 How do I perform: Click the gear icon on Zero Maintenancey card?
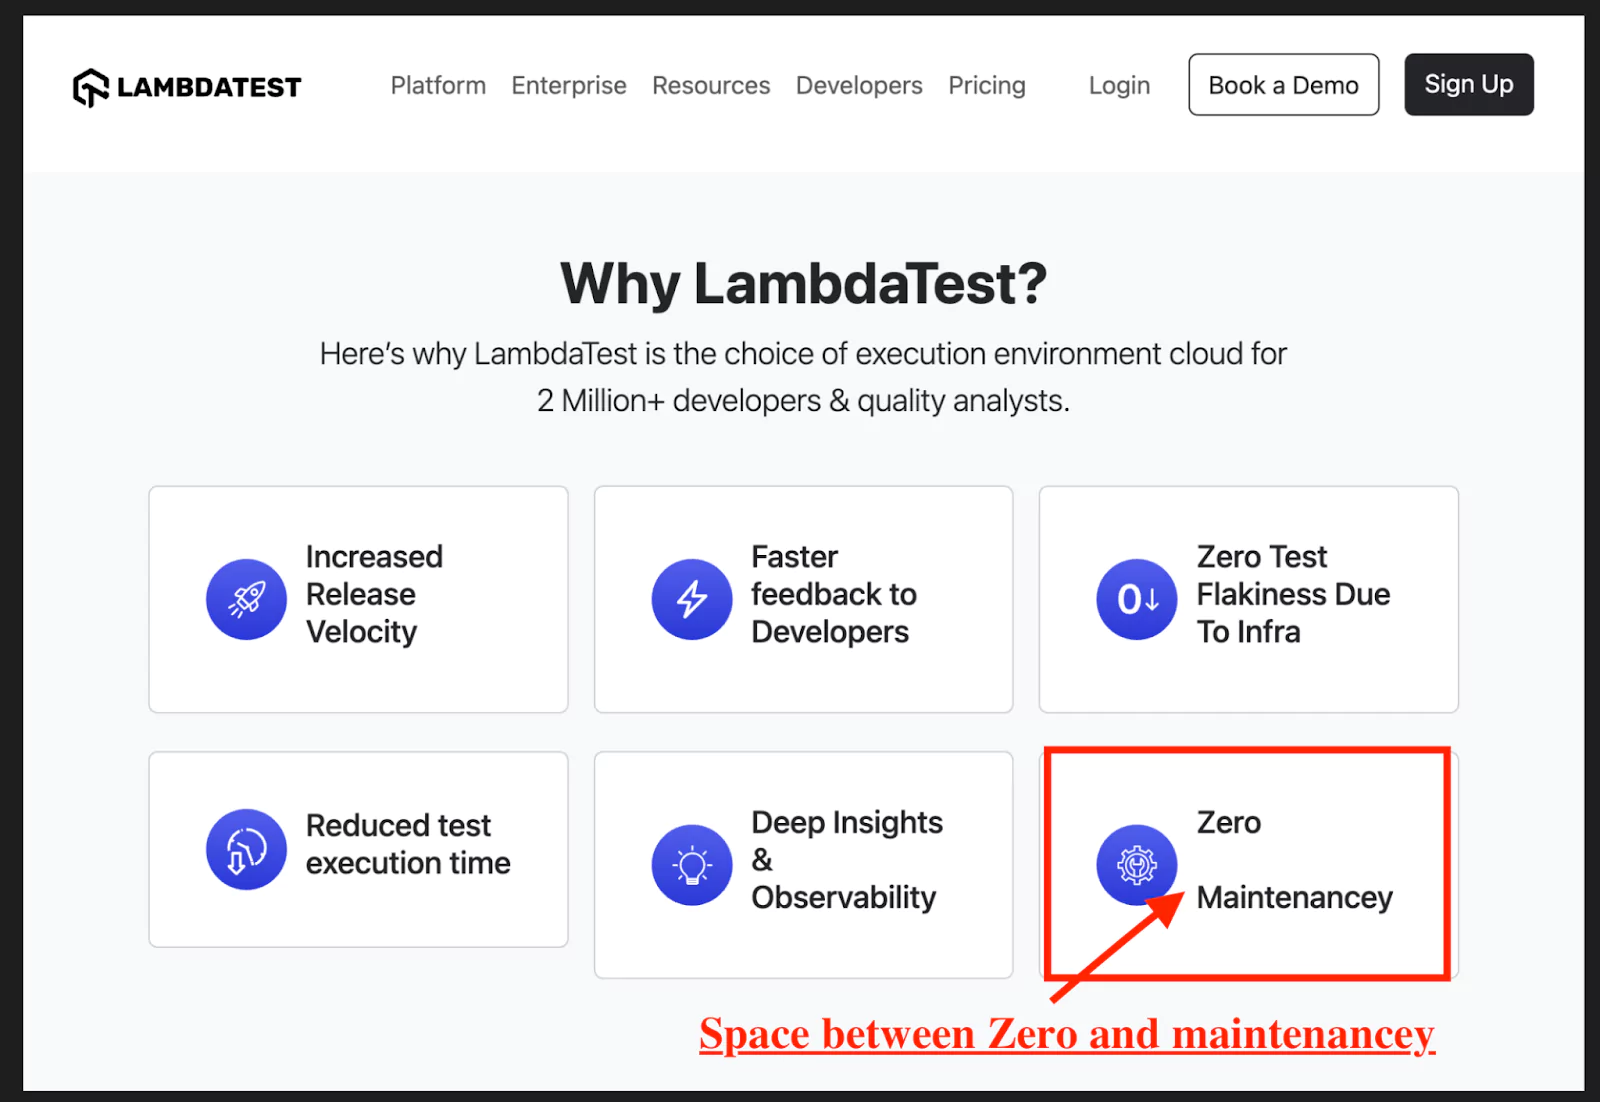(1136, 865)
